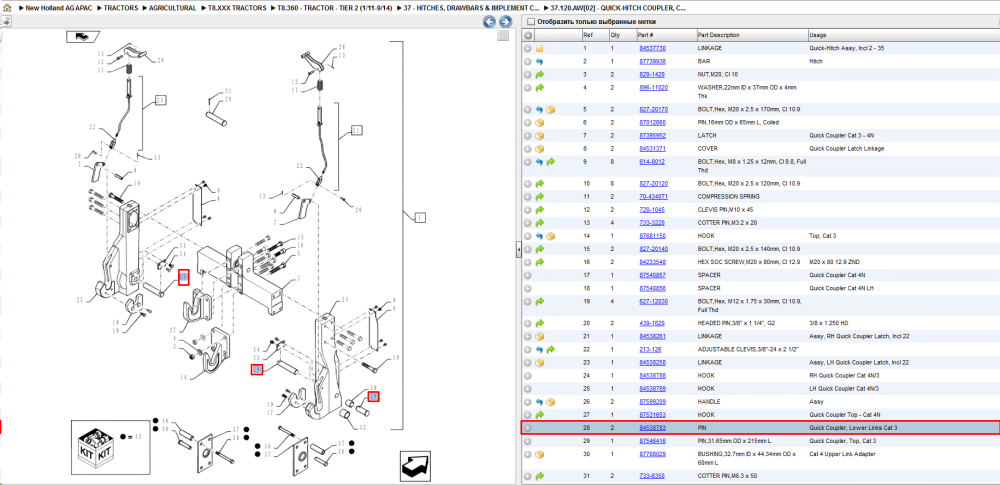The image size is (1000, 485).
Task: Click the pin icon at the panel's top-left
Action: click(x=5, y=21)
